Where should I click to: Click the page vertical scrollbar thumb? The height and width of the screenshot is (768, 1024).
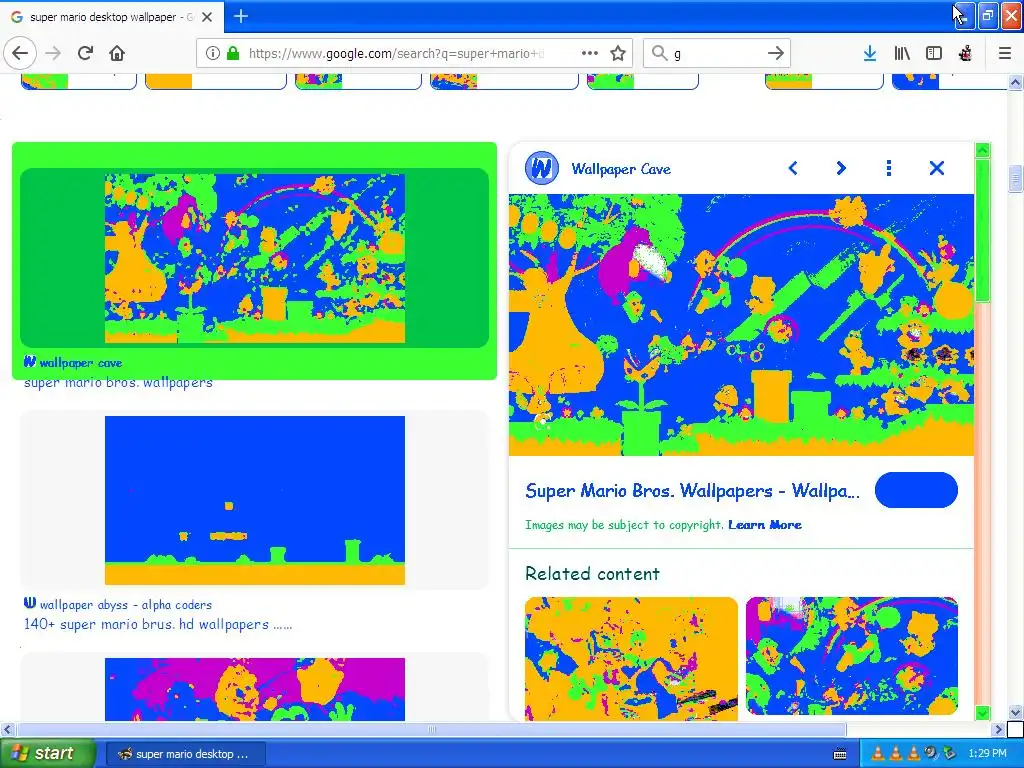click(1015, 178)
